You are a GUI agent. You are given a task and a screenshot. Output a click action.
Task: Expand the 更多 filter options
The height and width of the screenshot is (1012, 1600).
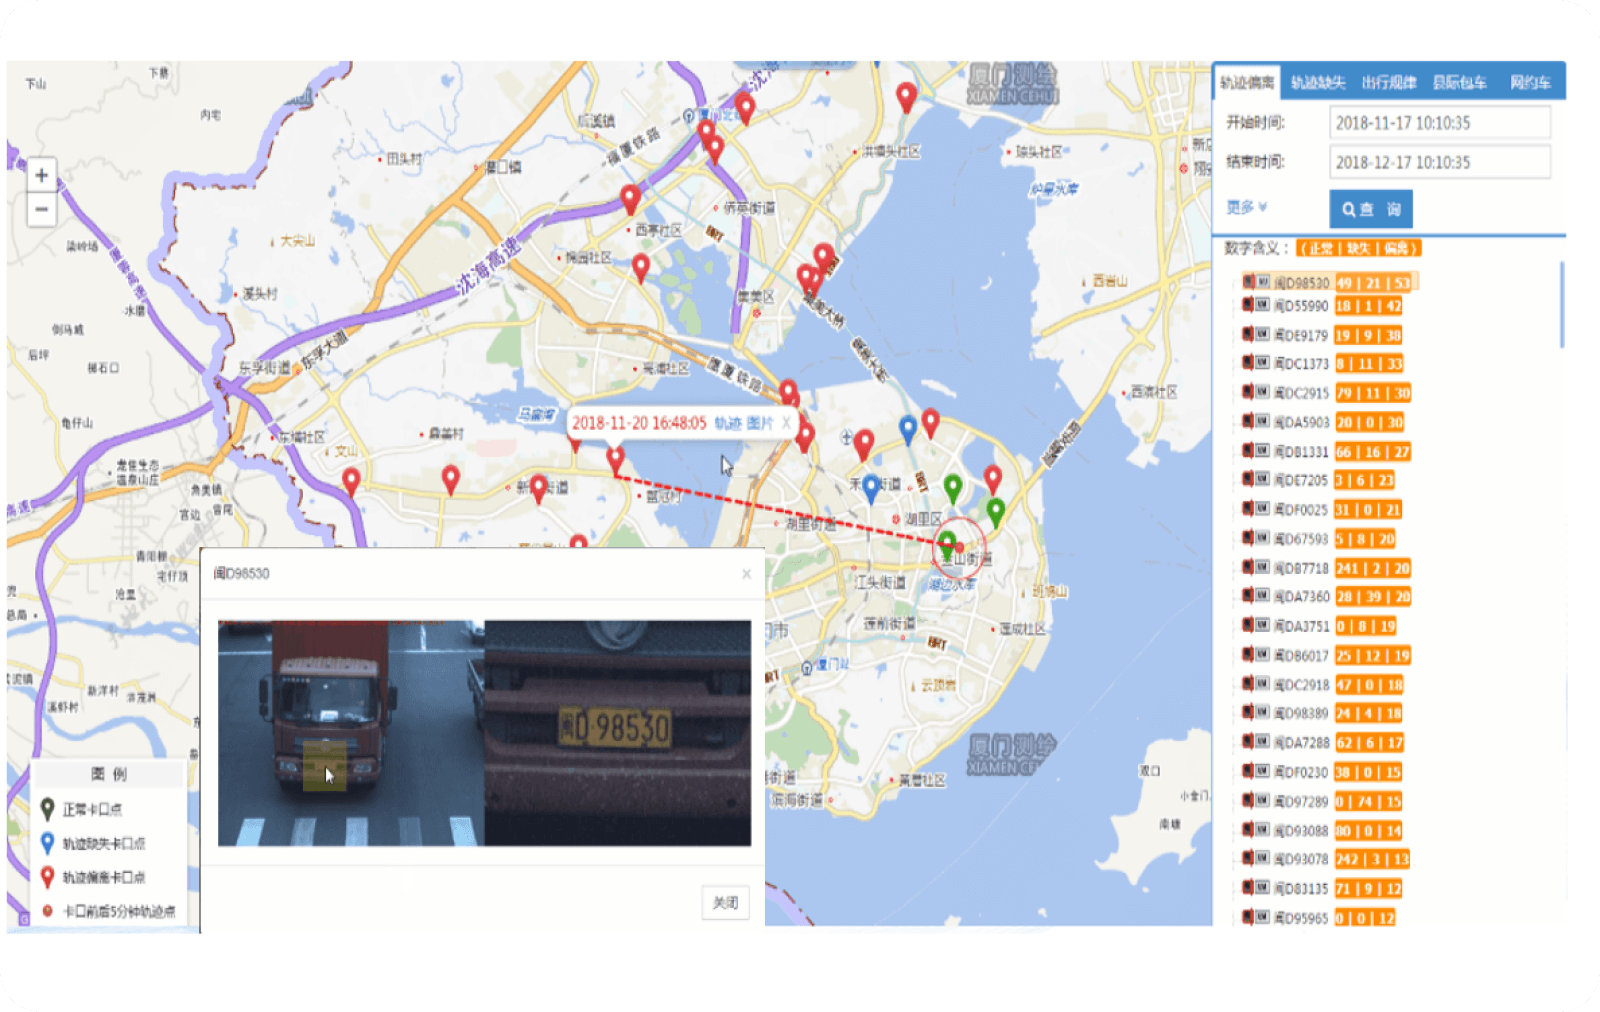pyautogui.click(x=1246, y=207)
